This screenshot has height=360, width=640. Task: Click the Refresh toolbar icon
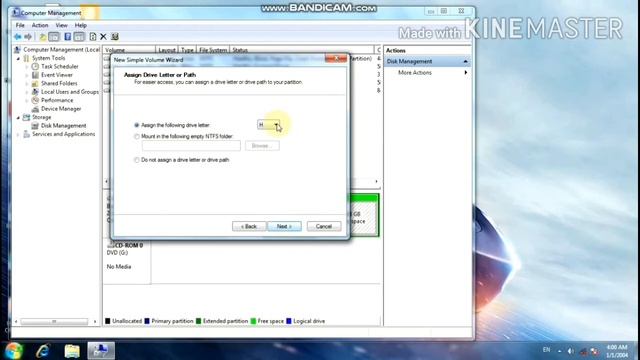coord(93,37)
